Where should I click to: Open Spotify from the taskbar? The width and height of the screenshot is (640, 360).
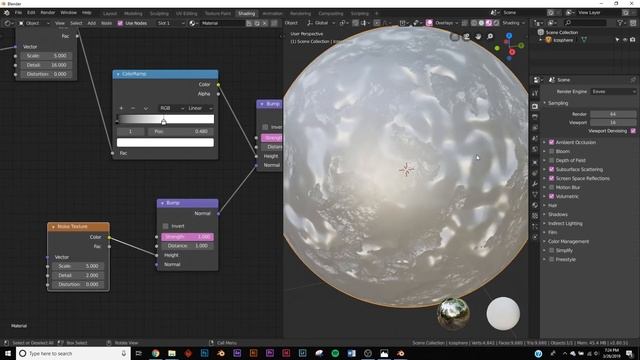coord(335,353)
